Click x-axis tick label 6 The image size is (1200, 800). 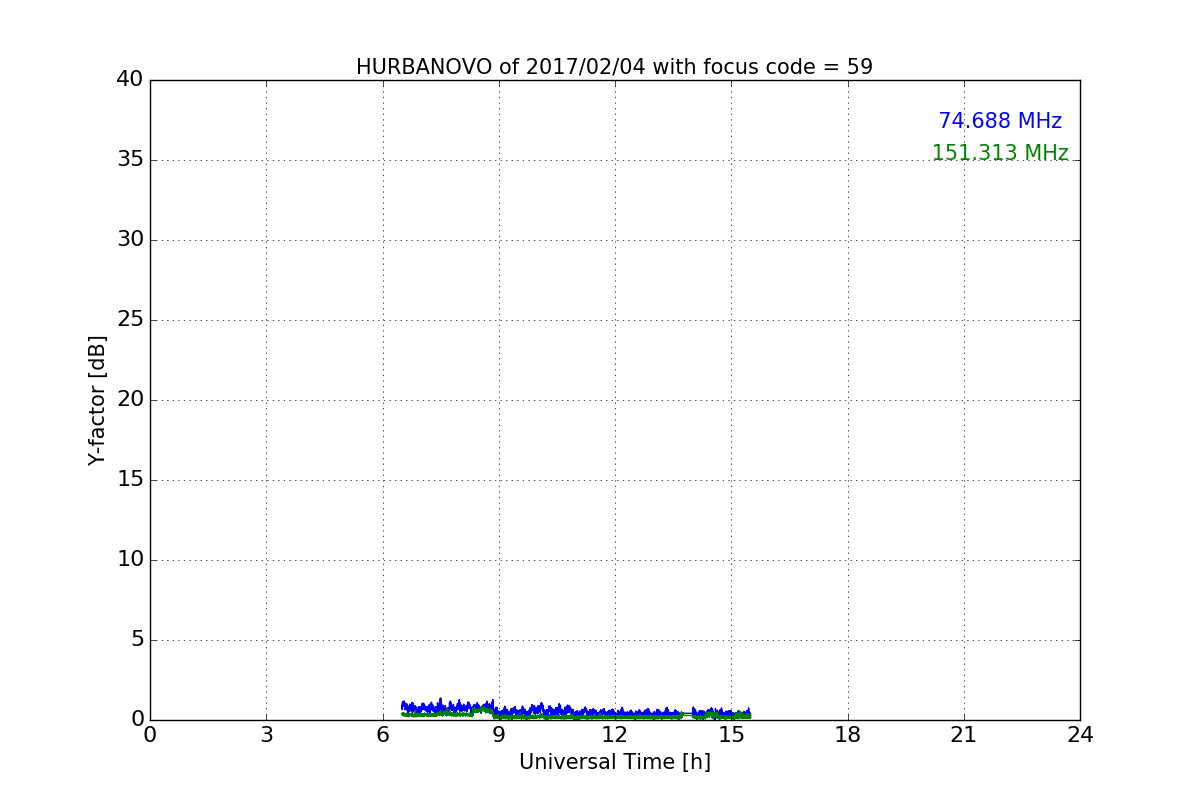click(383, 735)
